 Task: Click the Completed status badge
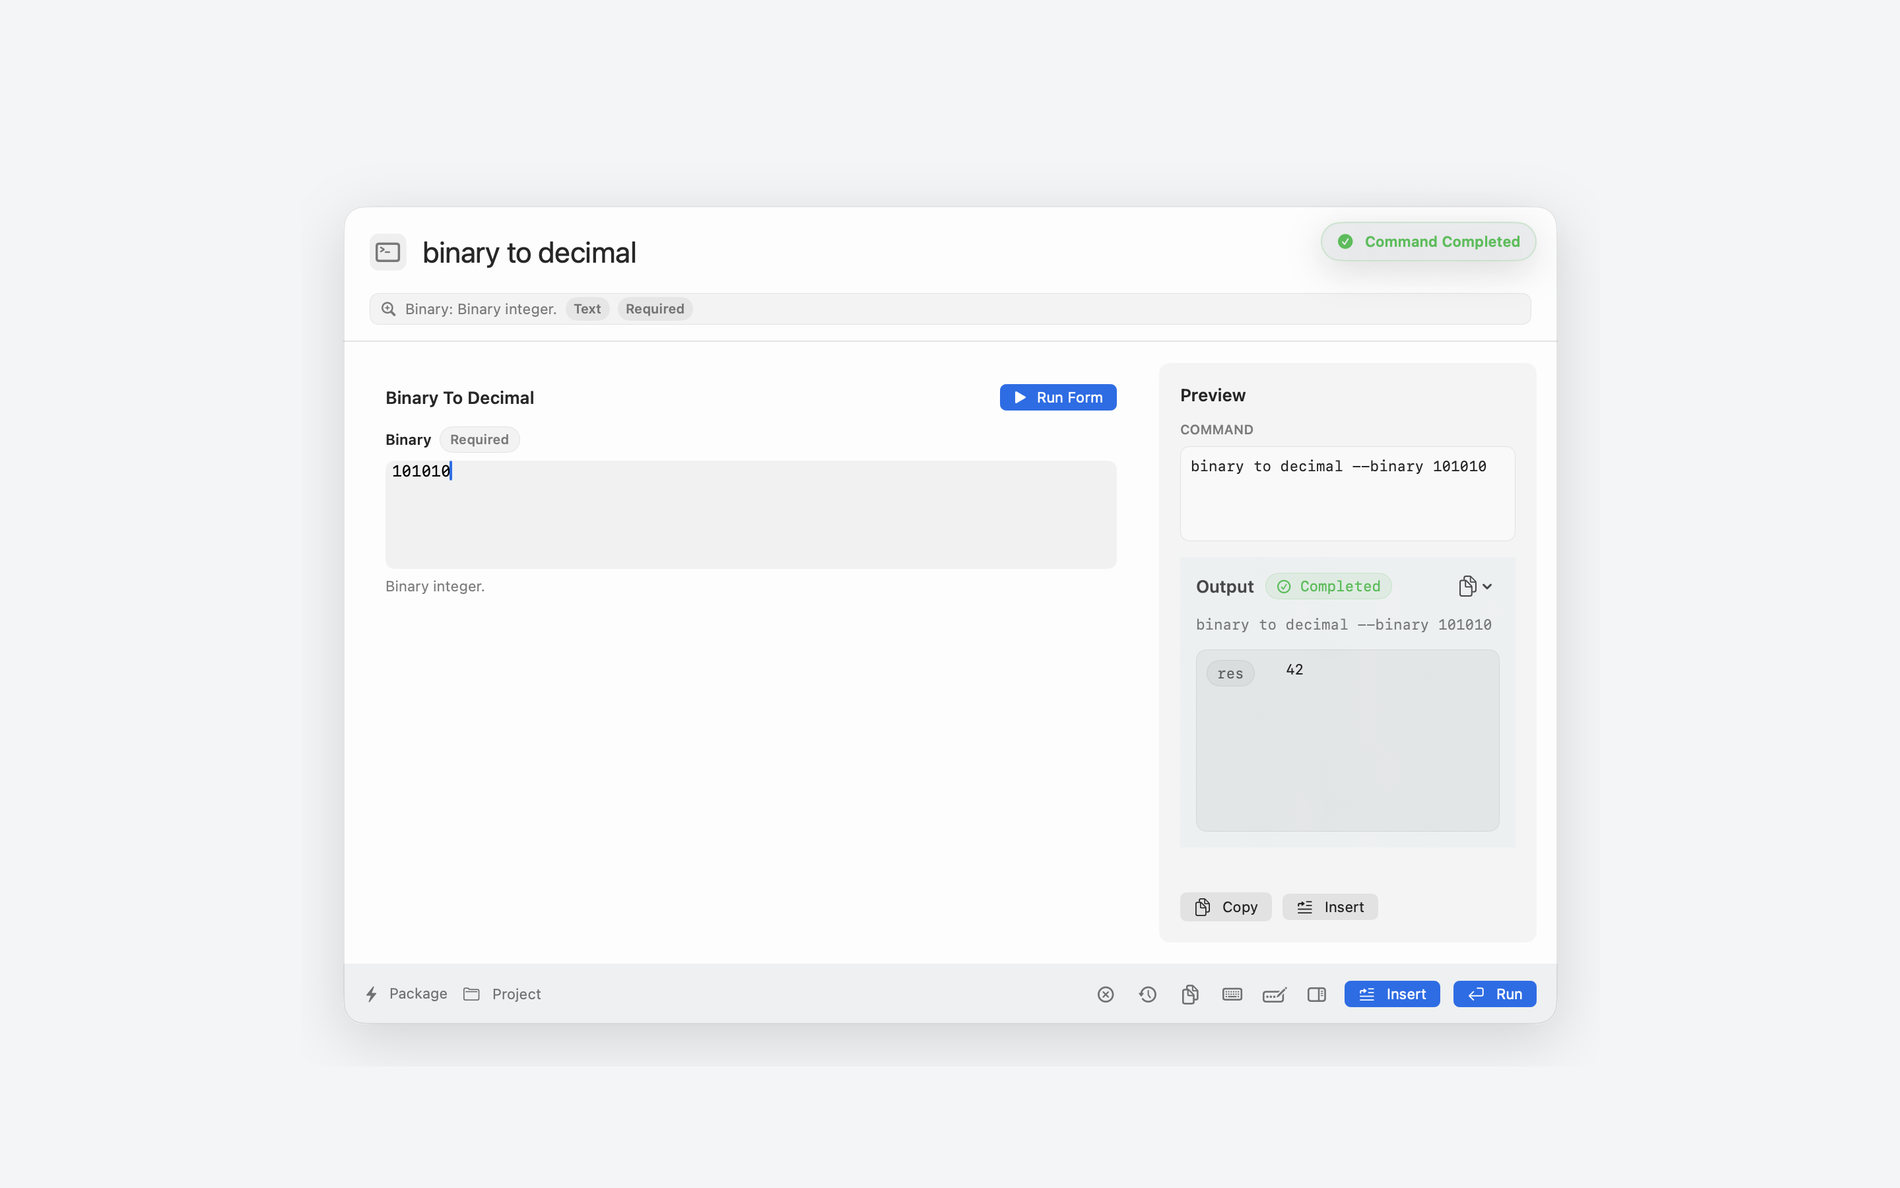(1329, 587)
